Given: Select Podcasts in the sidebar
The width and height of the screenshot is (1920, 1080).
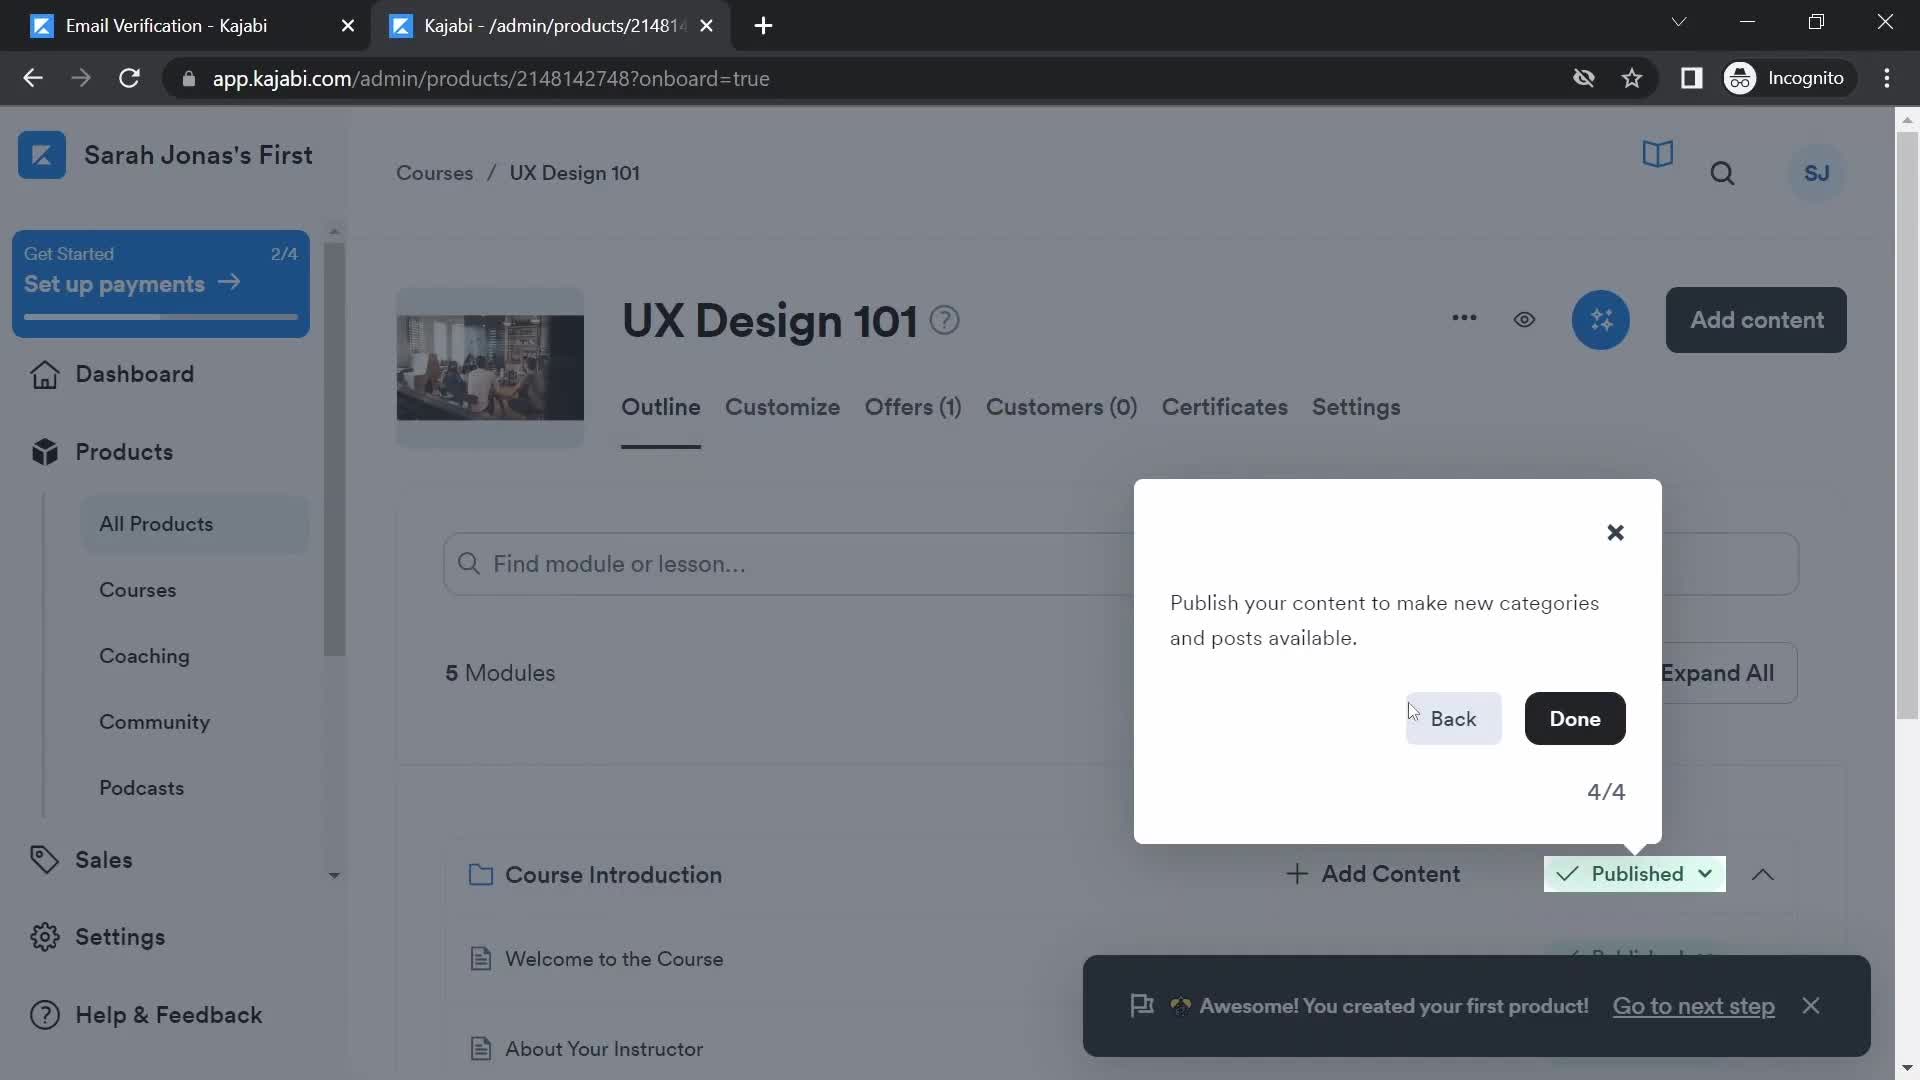Looking at the screenshot, I should [x=141, y=788].
